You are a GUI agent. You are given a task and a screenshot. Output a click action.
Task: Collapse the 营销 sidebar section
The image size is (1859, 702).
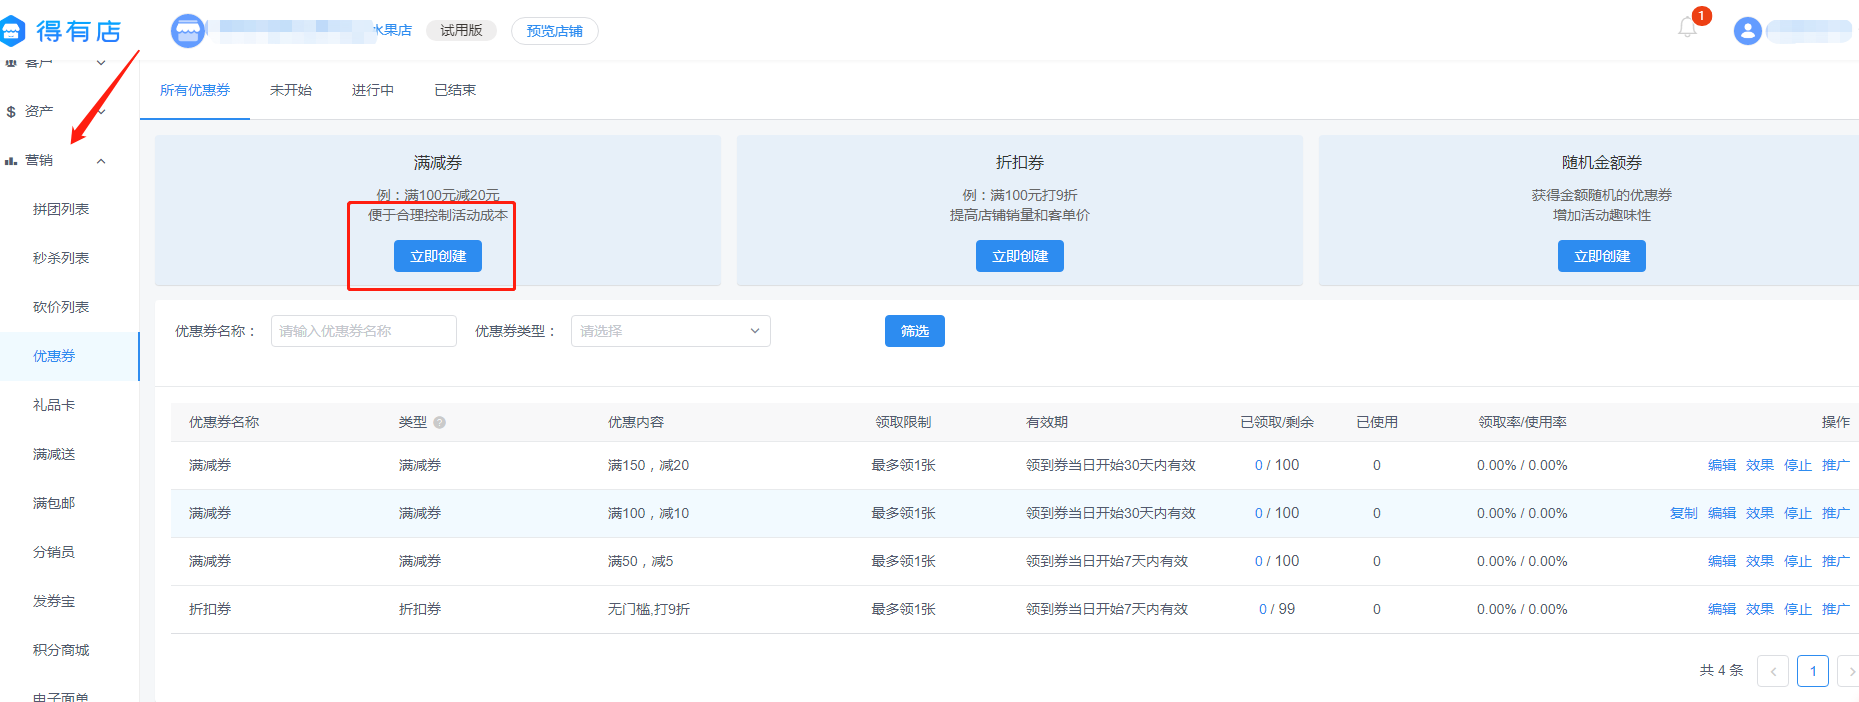tap(101, 161)
